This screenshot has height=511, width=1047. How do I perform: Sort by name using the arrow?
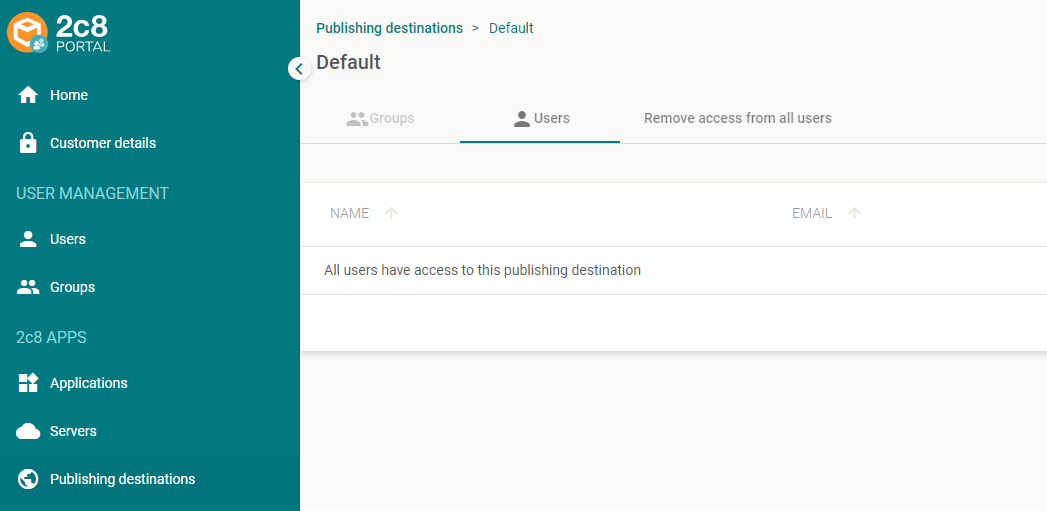pyautogui.click(x=391, y=213)
